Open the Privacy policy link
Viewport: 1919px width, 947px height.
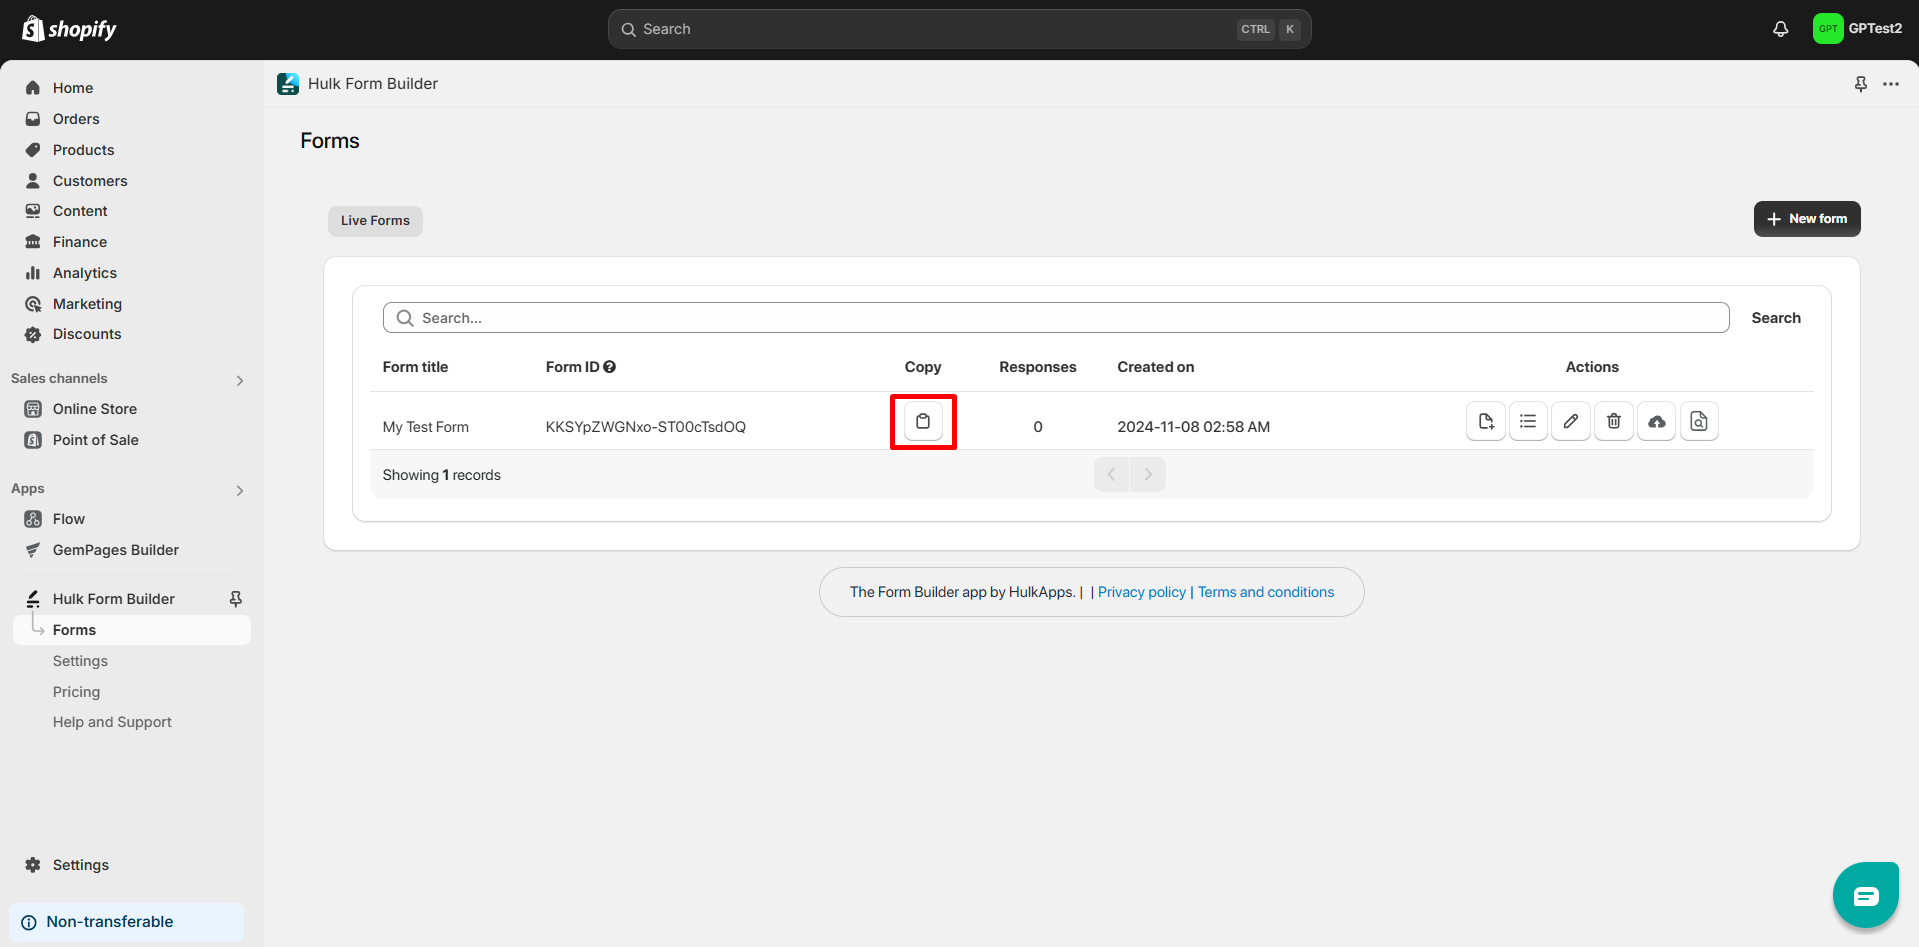1141,592
